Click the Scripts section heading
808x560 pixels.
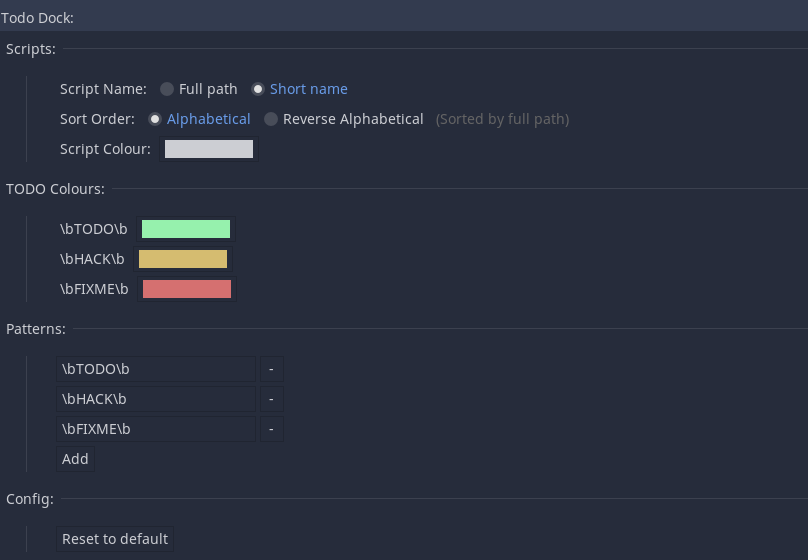pos(31,49)
